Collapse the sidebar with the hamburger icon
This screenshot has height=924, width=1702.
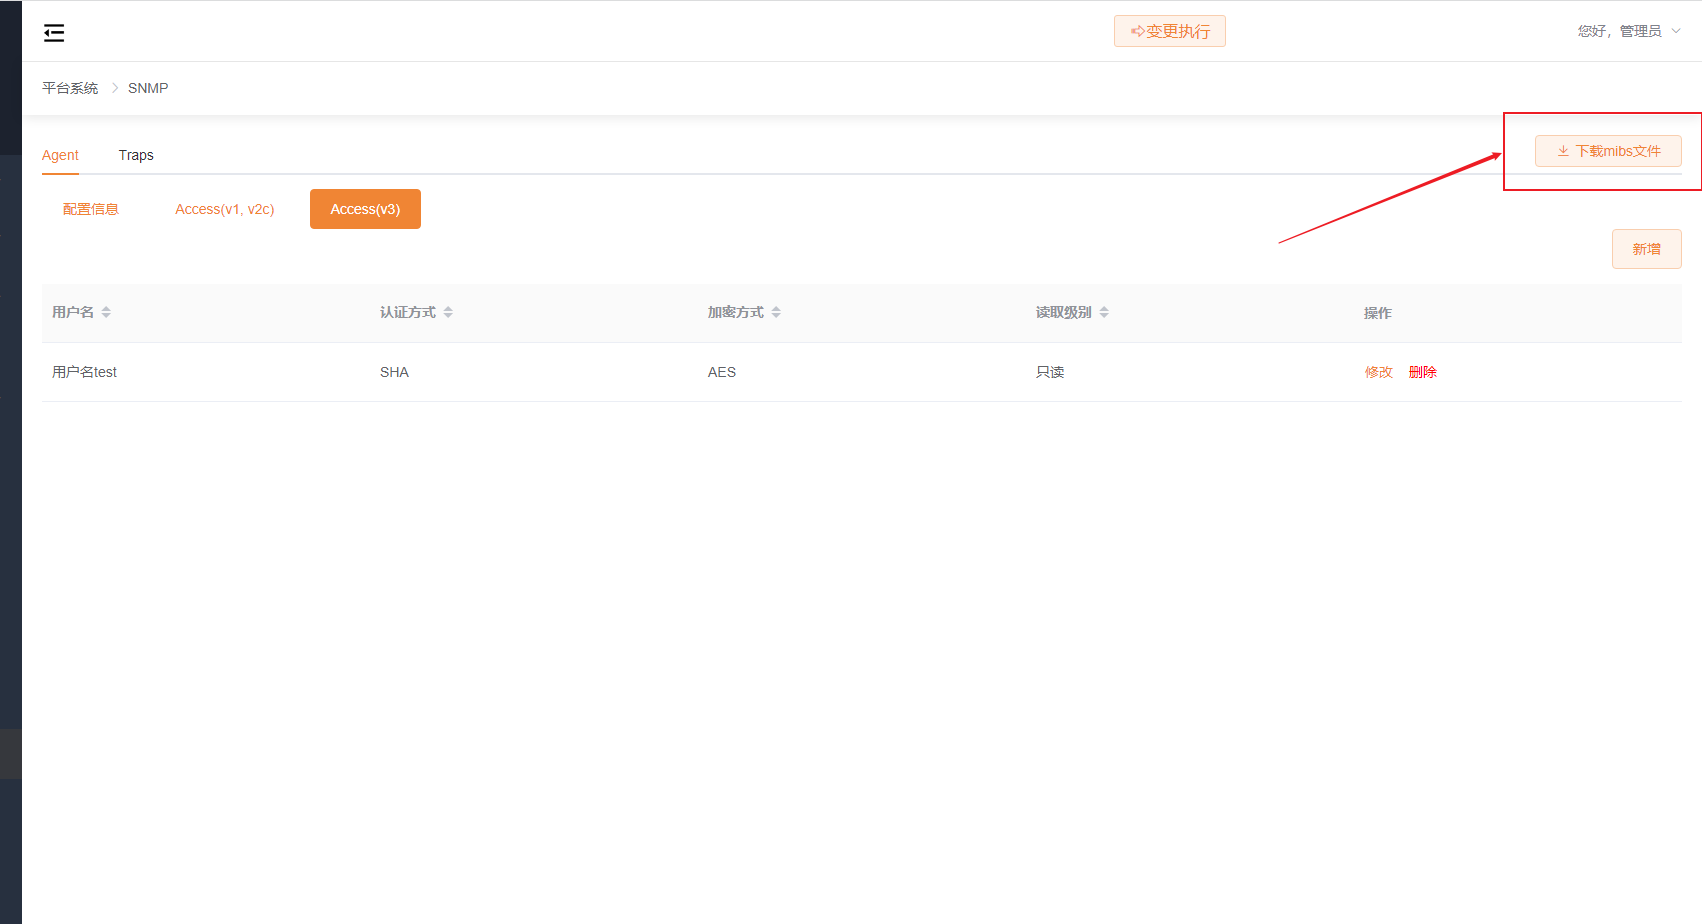[54, 33]
